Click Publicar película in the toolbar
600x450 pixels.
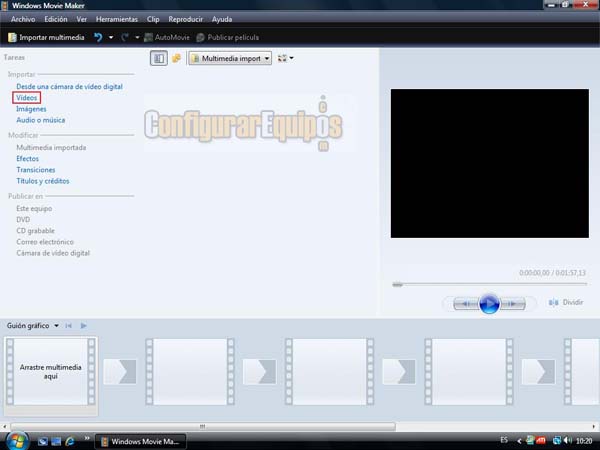pos(228,38)
